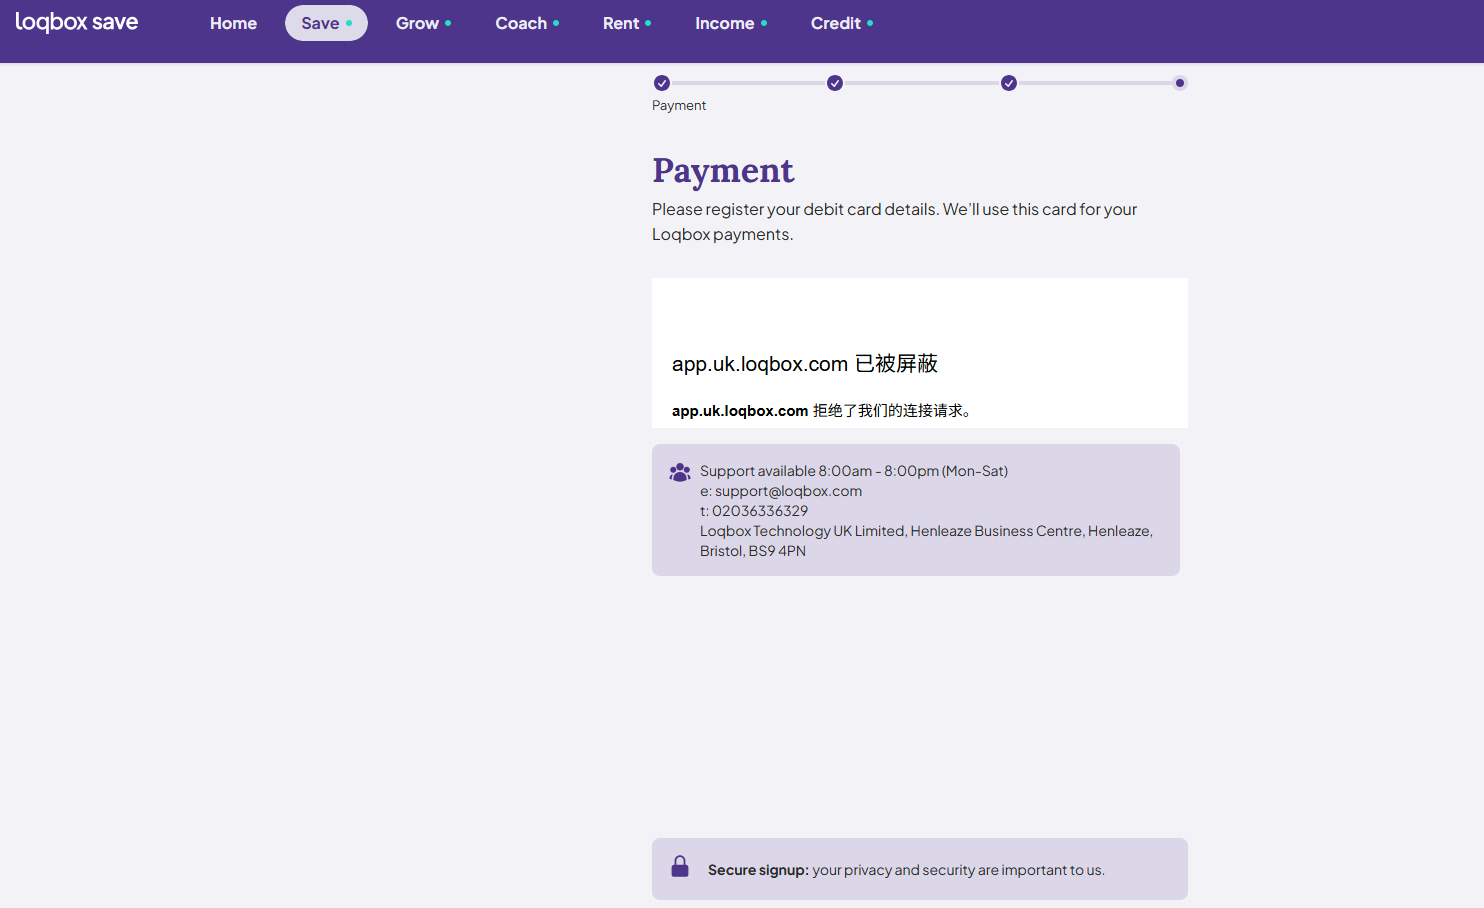Image resolution: width=1484 pixels, height=908 pixels.
Task: Click the Loqbox Save logo
Action: coord(77,22)
